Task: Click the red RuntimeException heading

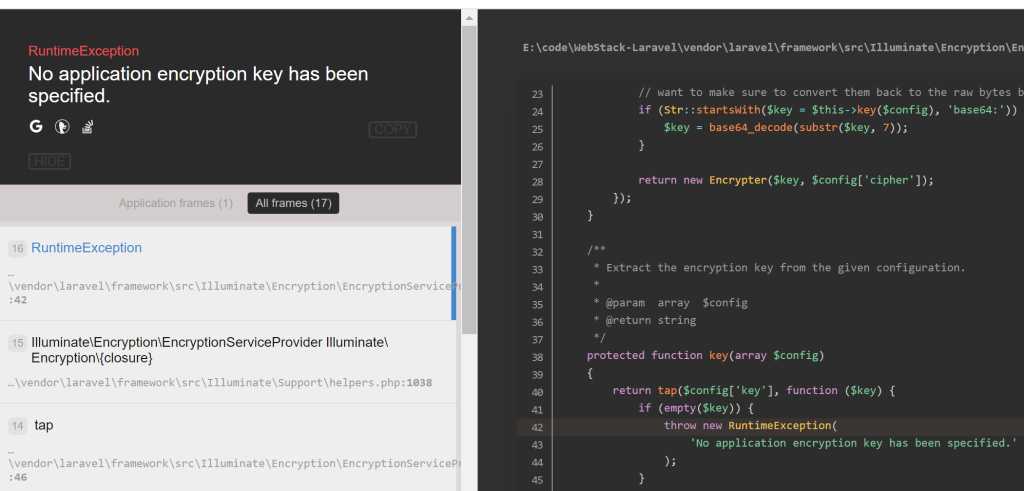Action: pos(84,51)
